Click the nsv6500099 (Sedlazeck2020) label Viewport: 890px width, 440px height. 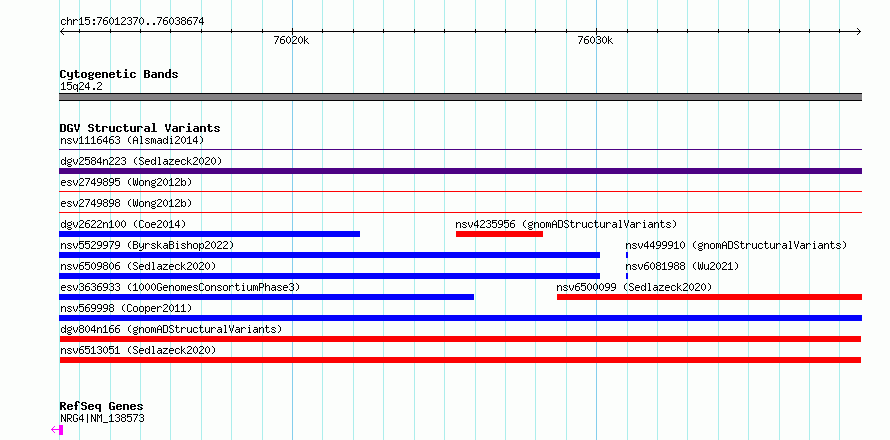(x=634, y=287)
